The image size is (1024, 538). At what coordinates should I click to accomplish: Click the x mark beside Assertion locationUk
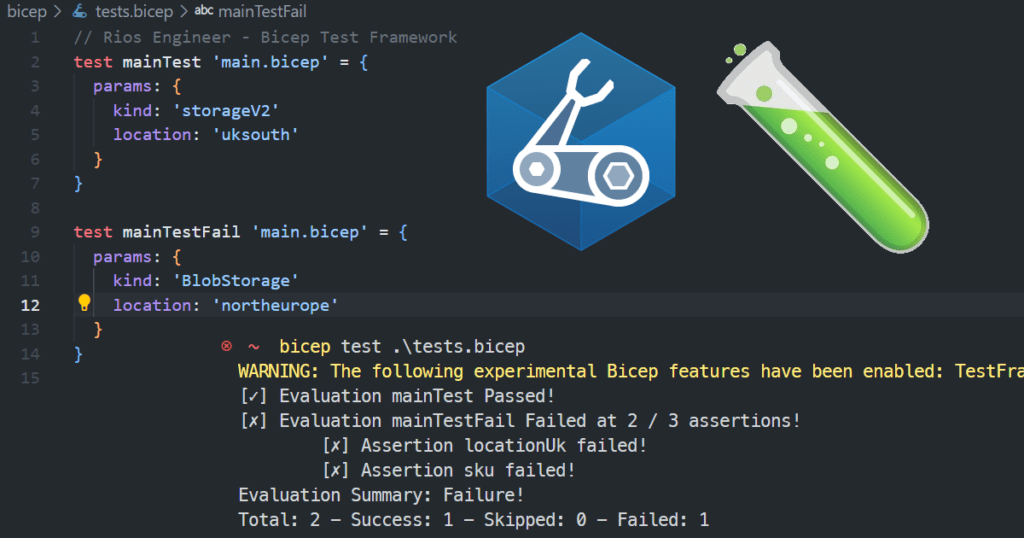tap(336, 445)
